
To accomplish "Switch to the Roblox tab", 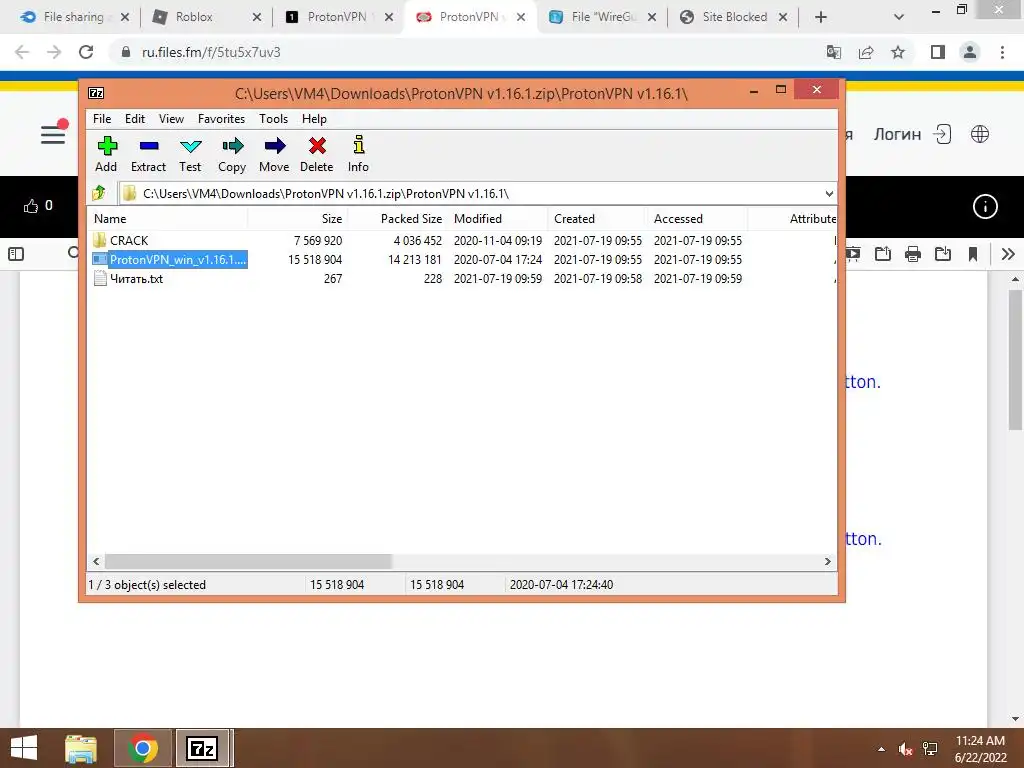I will (206, 17).
